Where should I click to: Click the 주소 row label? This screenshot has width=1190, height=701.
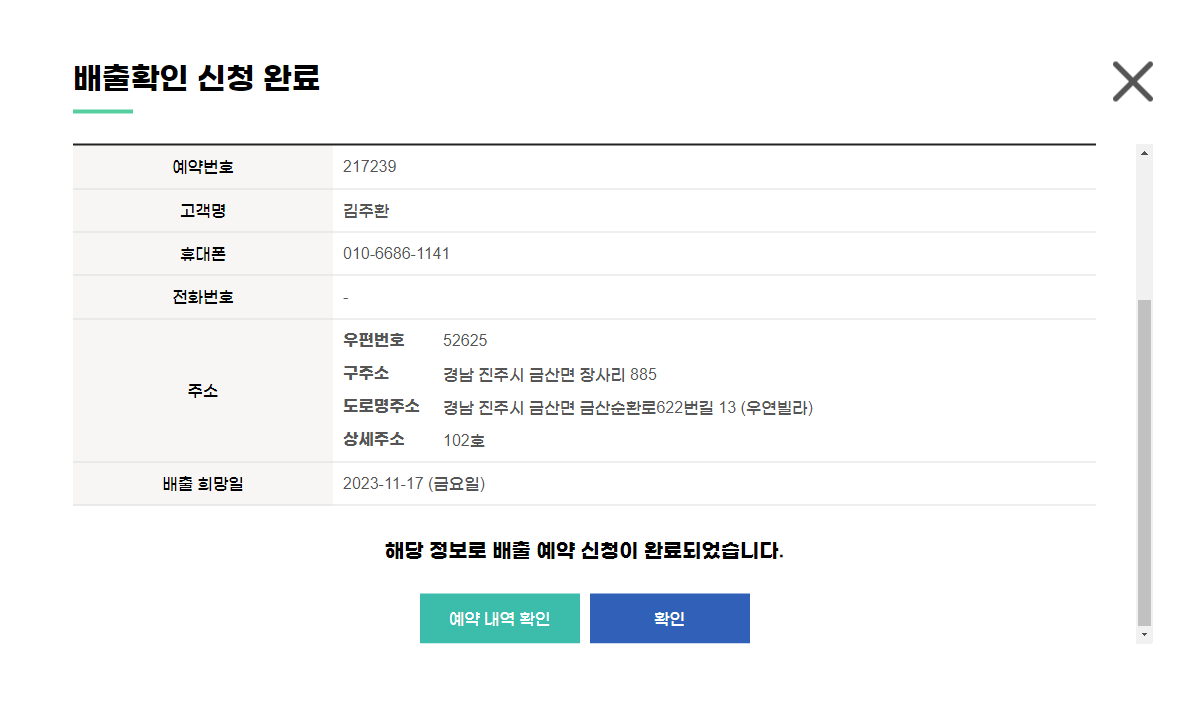click(x=203, y=391)
